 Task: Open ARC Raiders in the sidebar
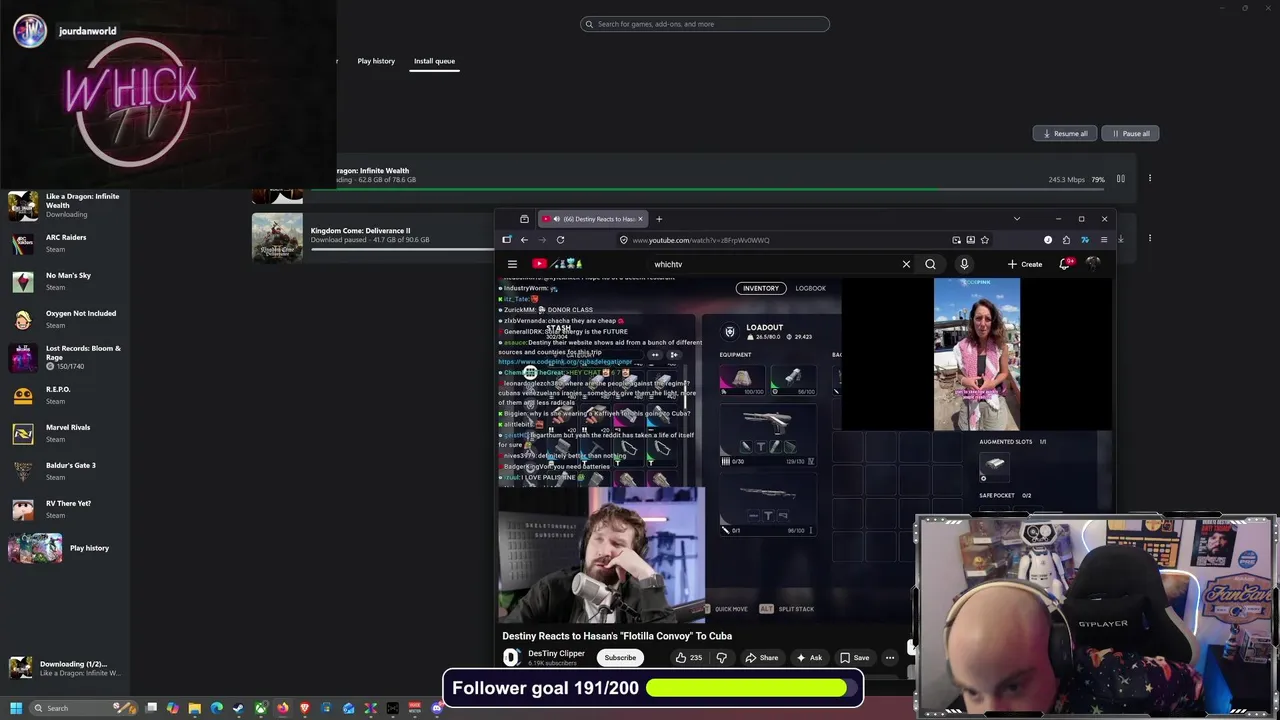click(65, 243)
